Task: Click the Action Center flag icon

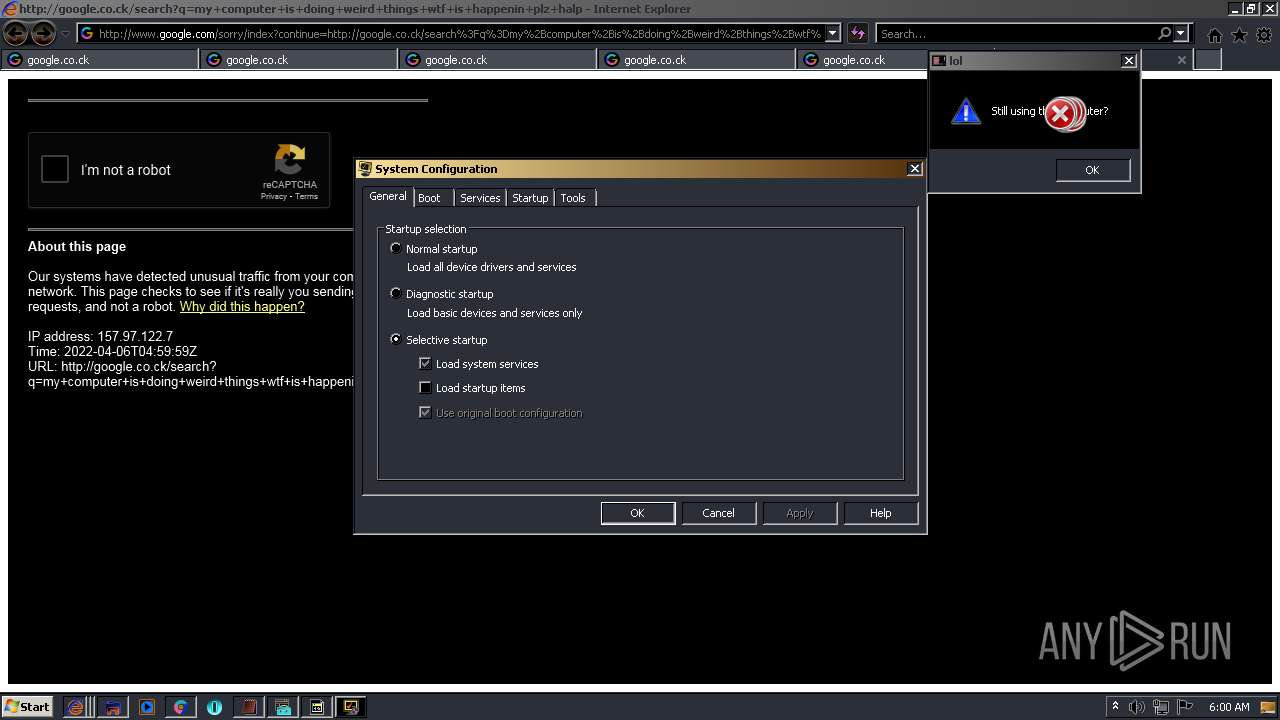Action: [x=1185, y=707]
